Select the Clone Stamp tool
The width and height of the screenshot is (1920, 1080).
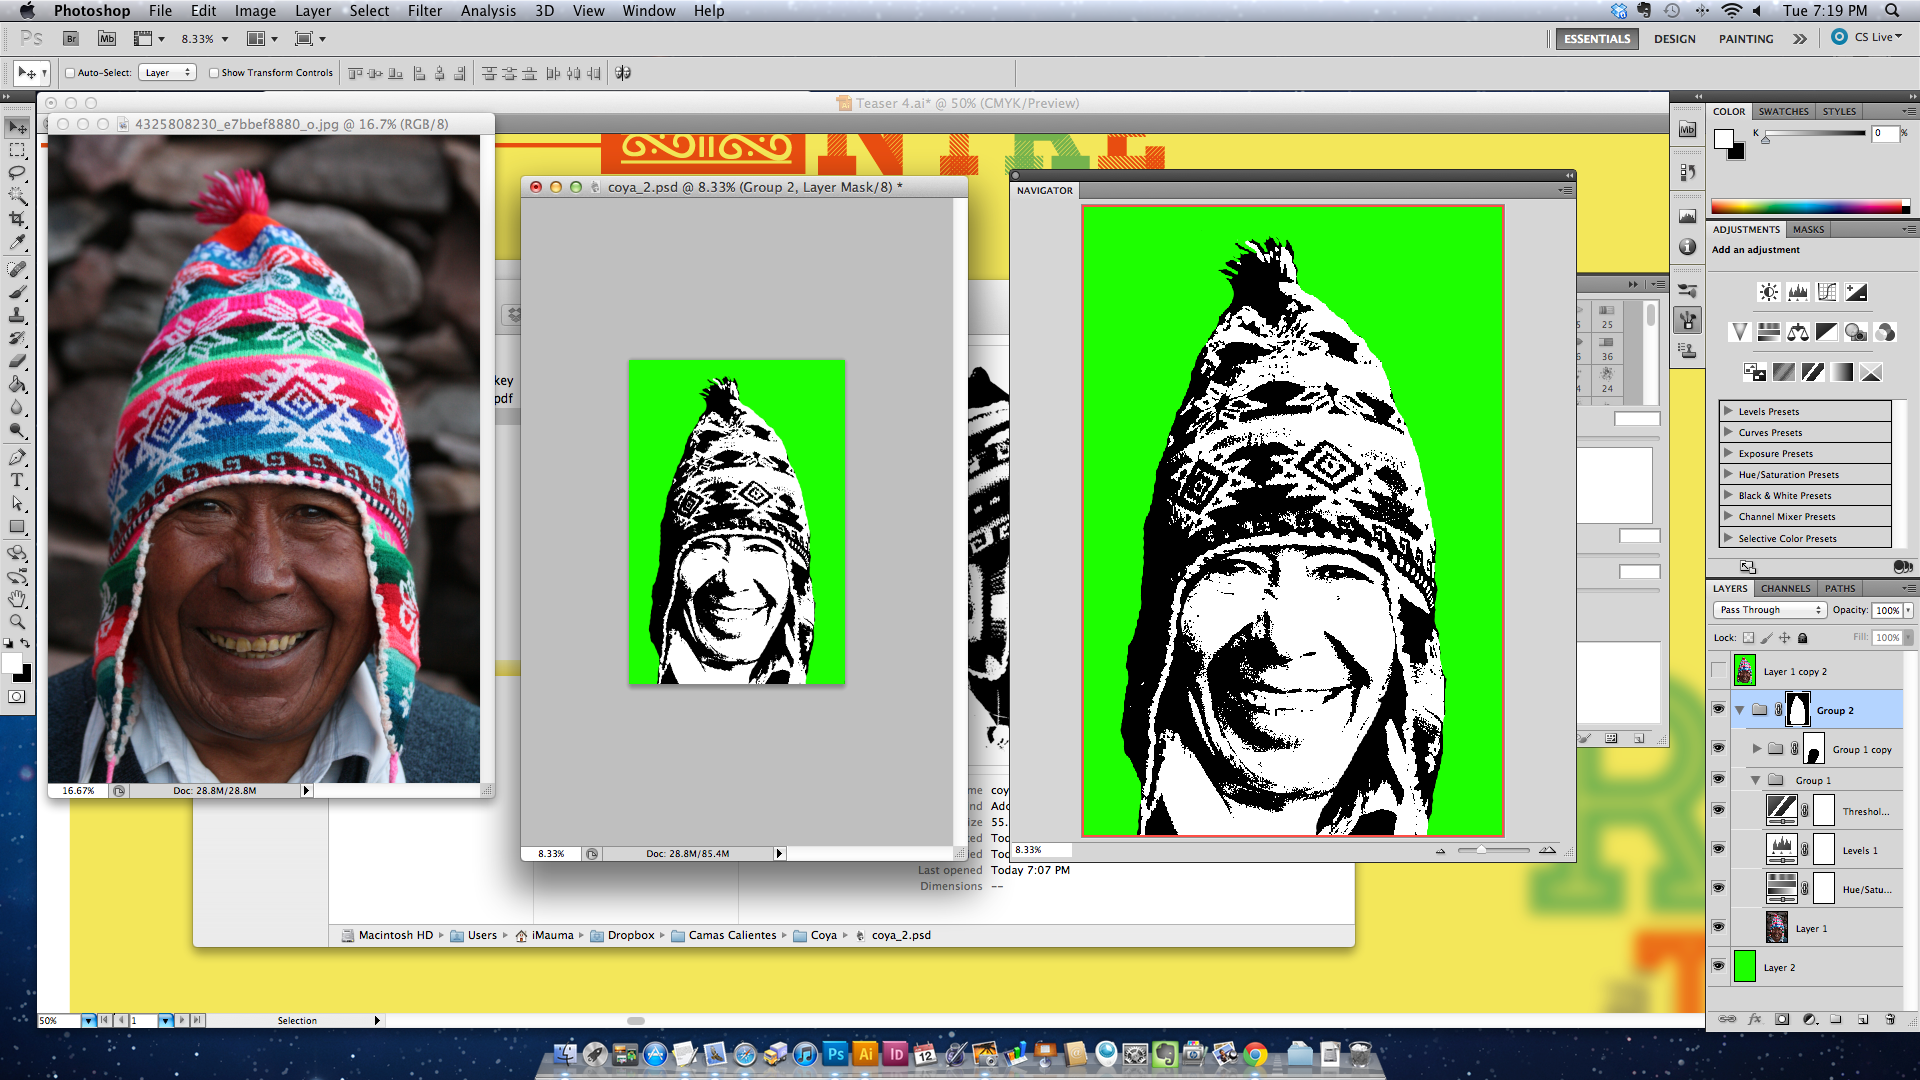click(x=17, y=315)
